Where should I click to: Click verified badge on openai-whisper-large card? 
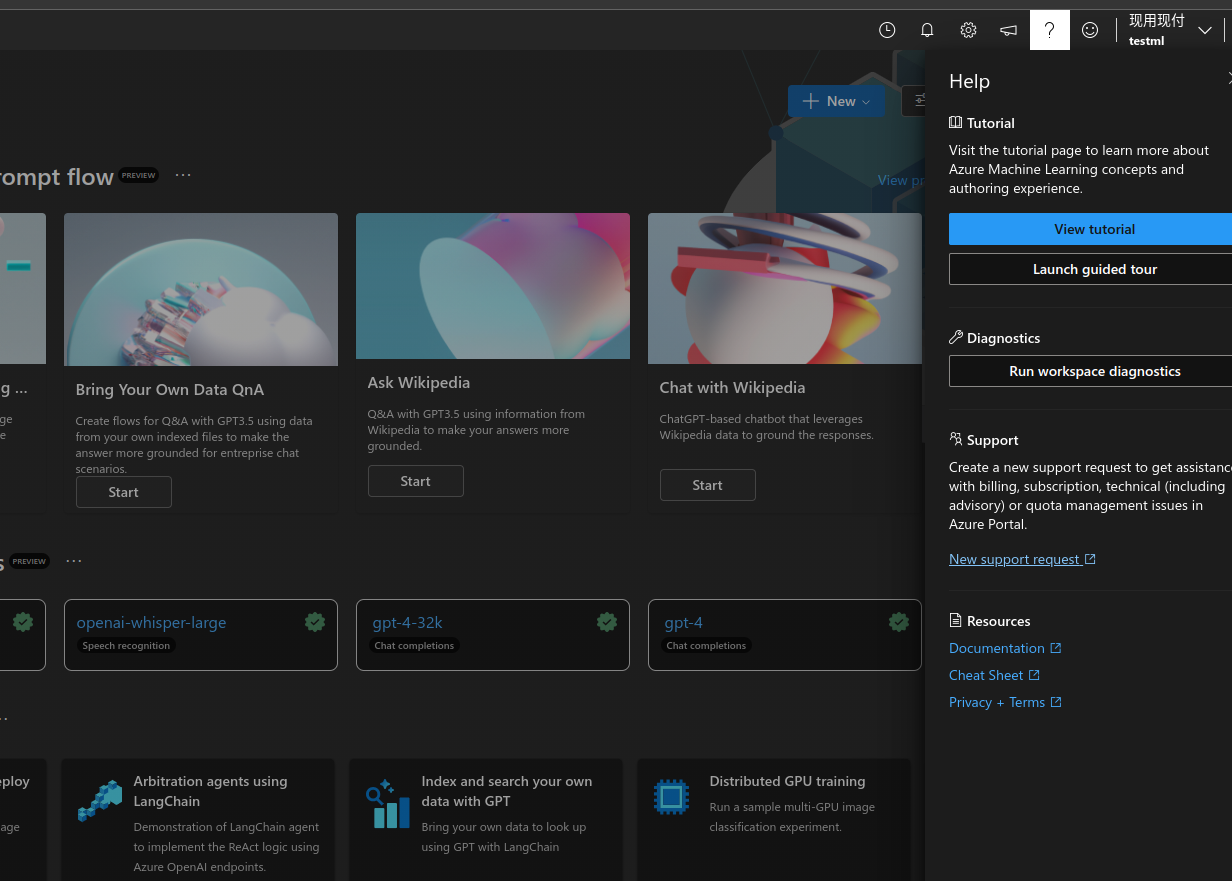[315, 622]
